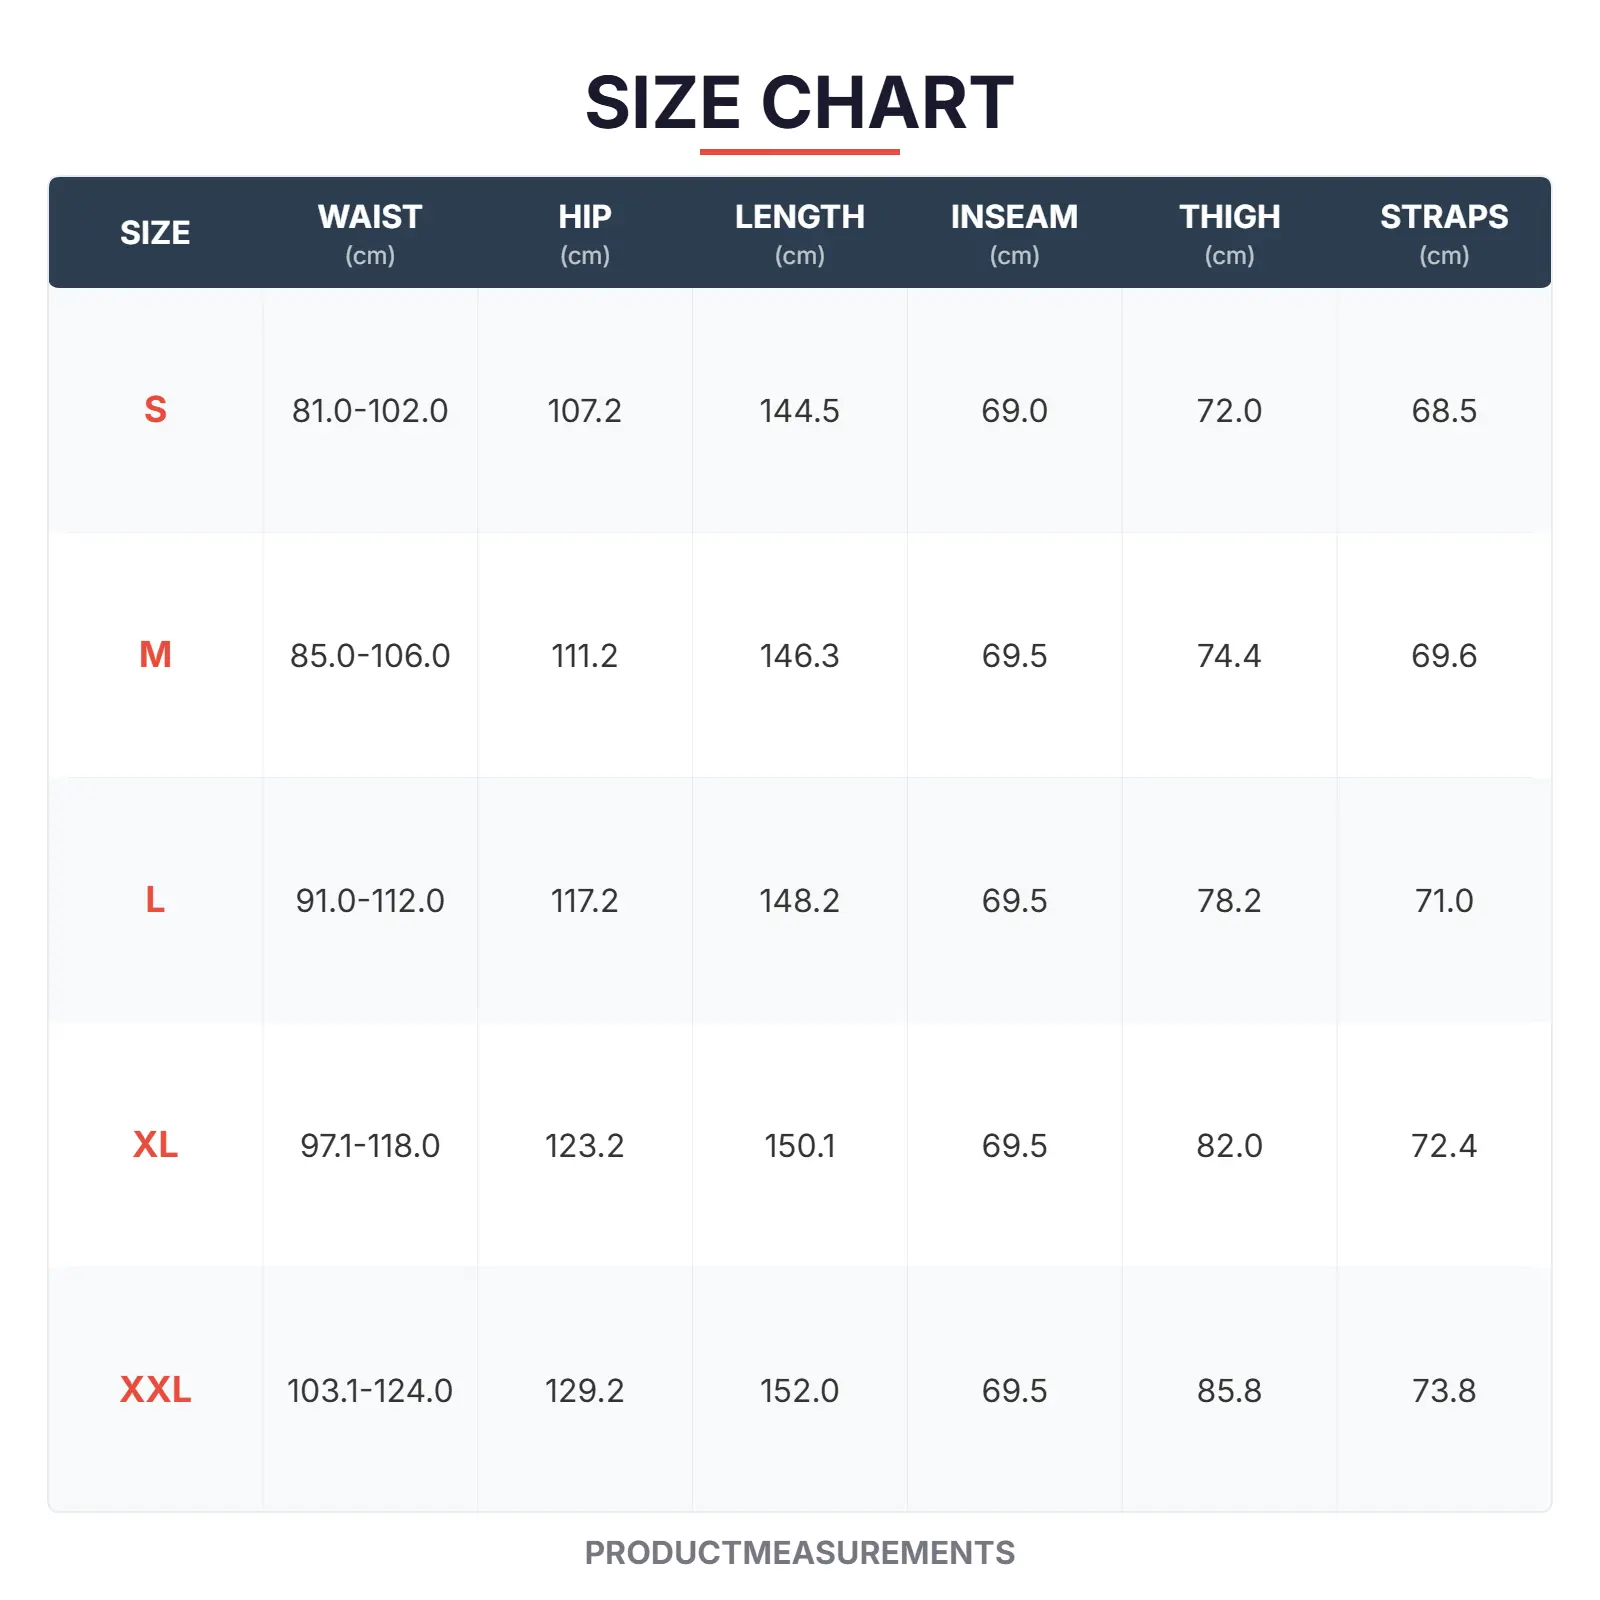Viewport: 1600px width, 1600px height.
Task: Click the PRODUCTMEASUREMENTS footer text
Action: click(x=799, y=1553)
